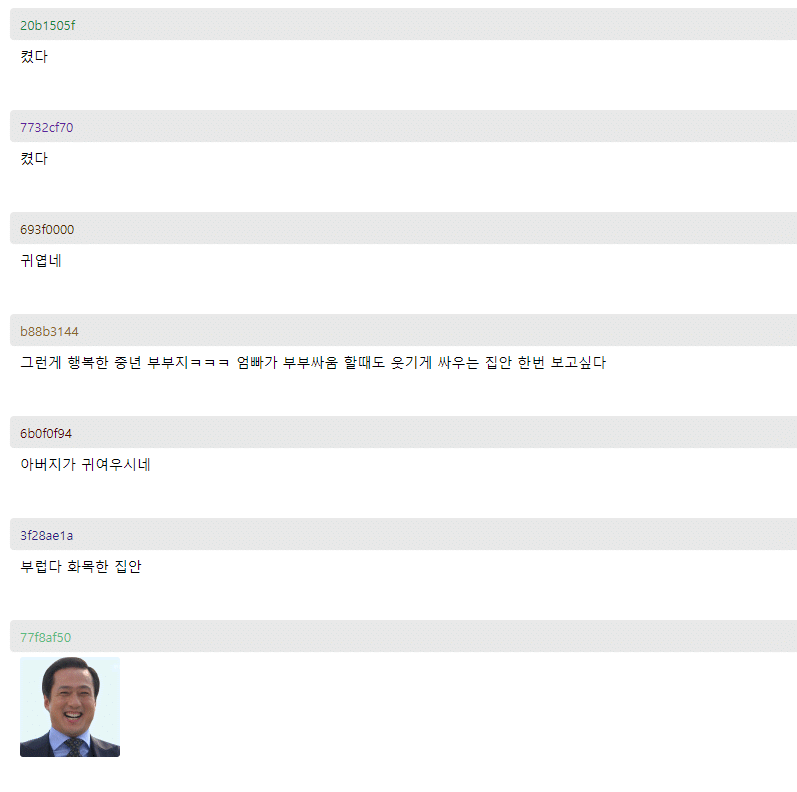Viewport: 797px width, 792px height.
Task: Click the comment 부럽다 화목한 집안
Action: click(x=80, y=566)
